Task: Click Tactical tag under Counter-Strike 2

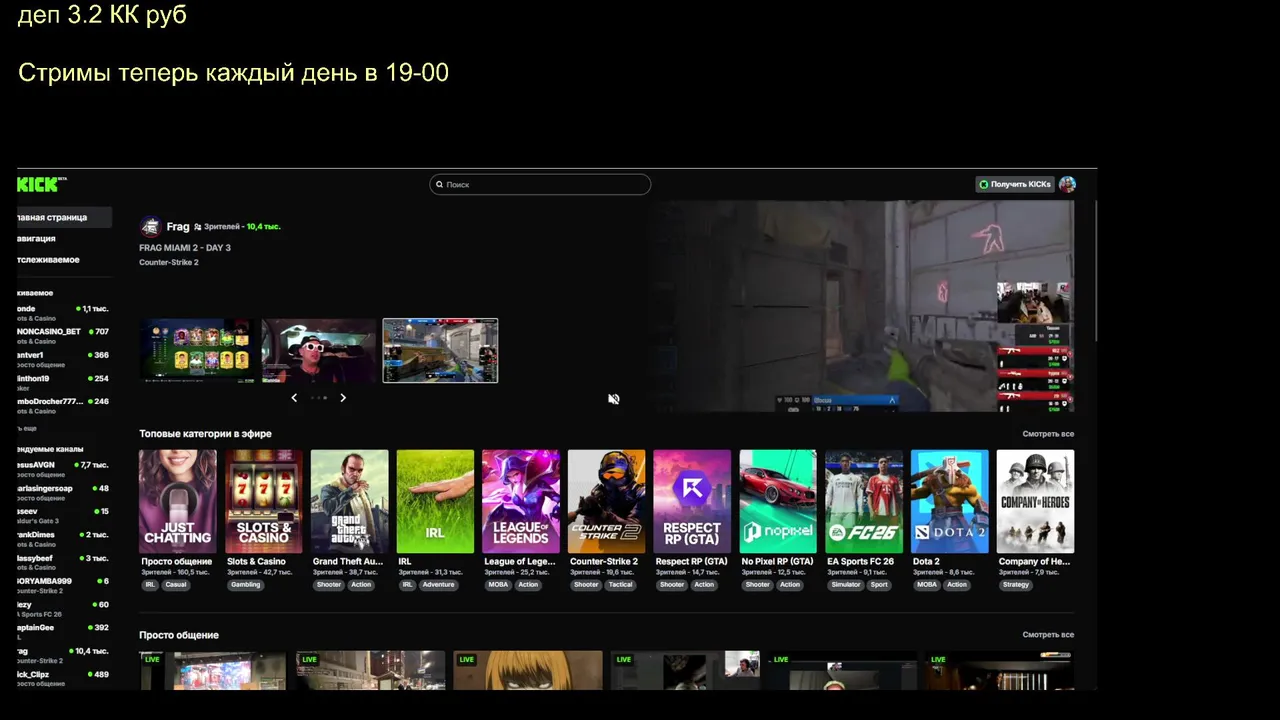Action: [621, 585]
